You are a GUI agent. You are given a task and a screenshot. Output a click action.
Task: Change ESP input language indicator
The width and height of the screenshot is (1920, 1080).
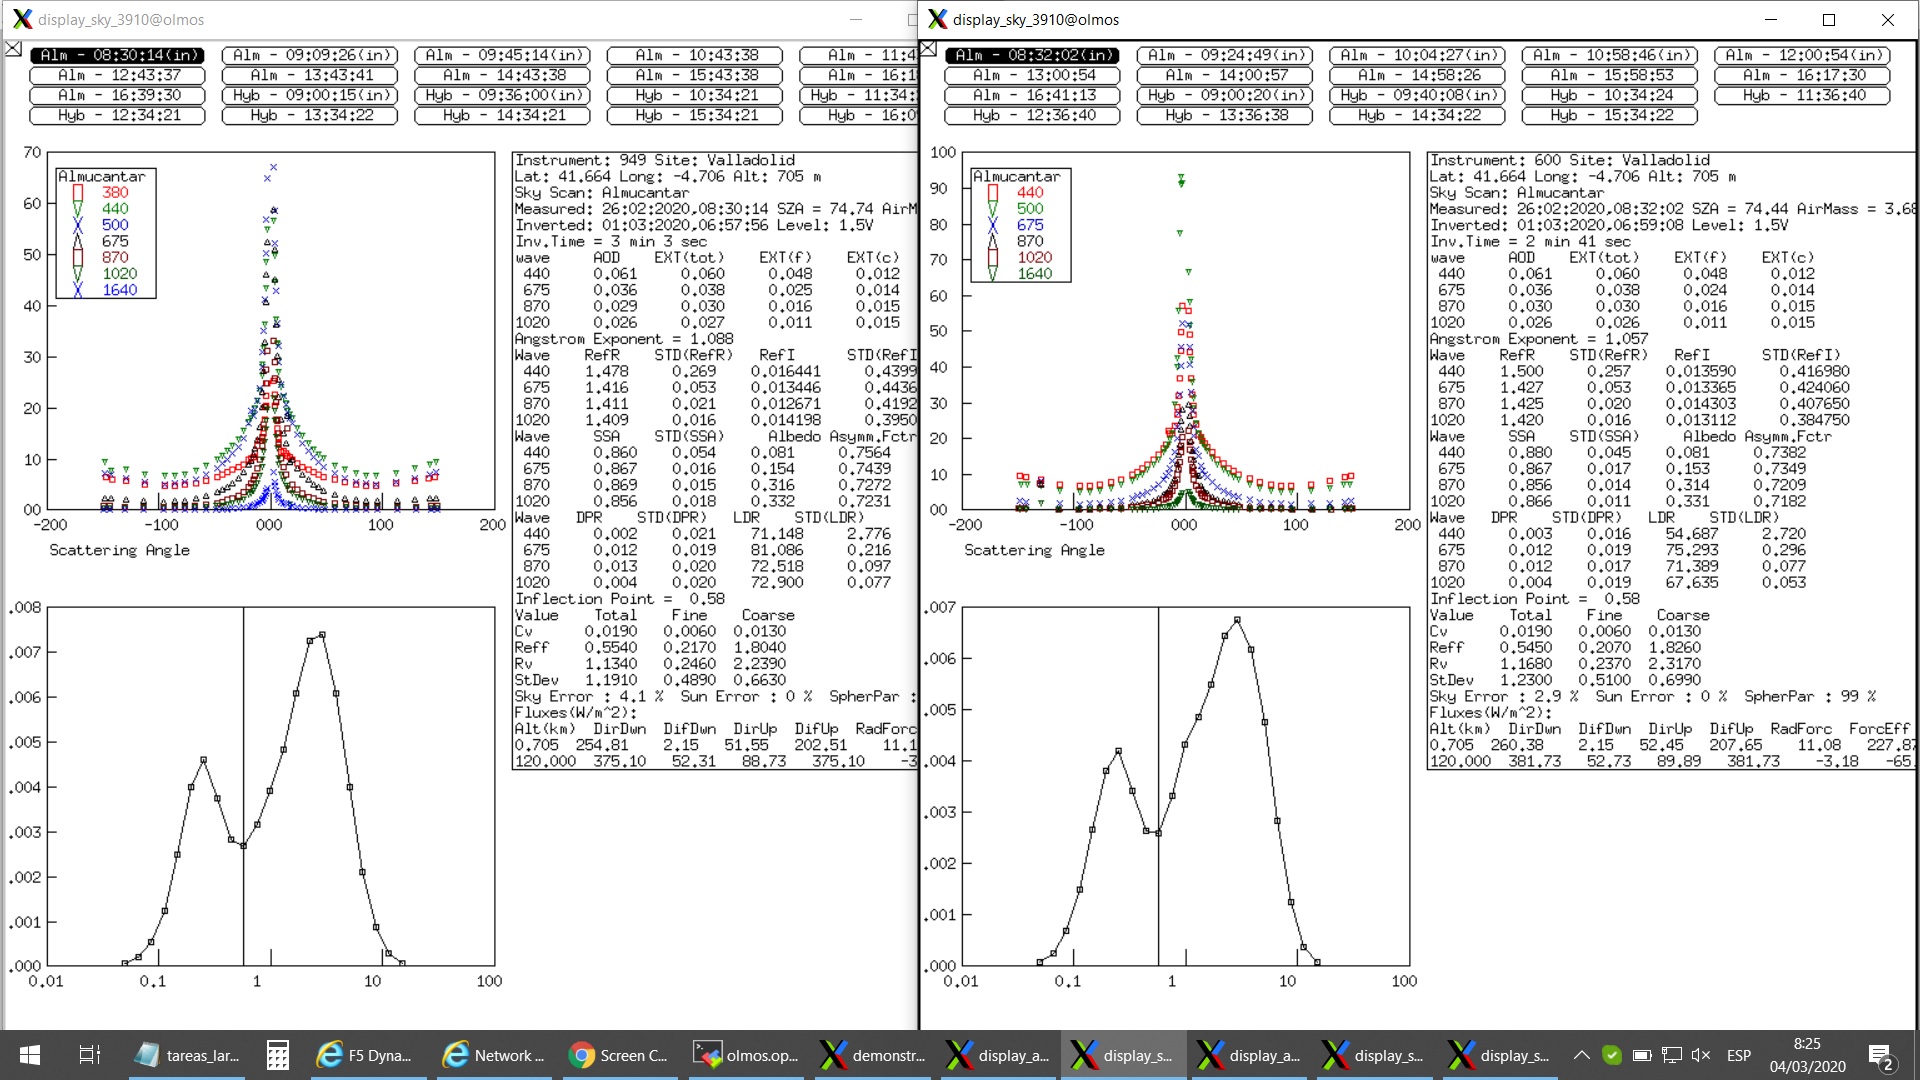tap(1739, 1055)
